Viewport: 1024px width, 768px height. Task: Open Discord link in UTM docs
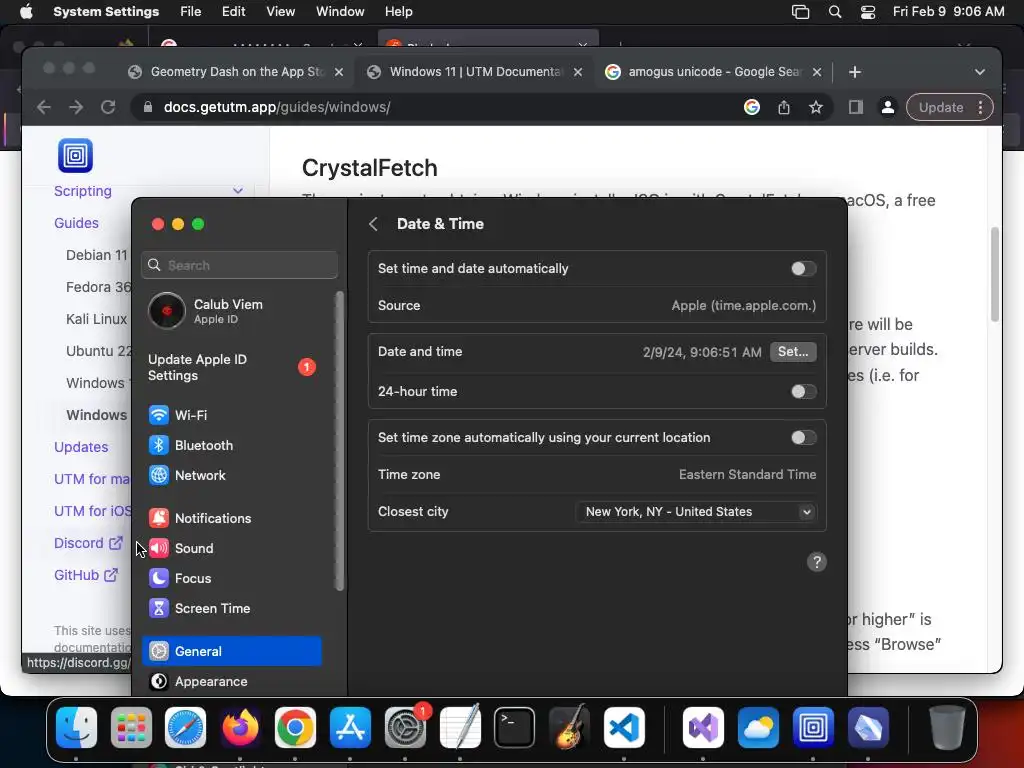88,543
